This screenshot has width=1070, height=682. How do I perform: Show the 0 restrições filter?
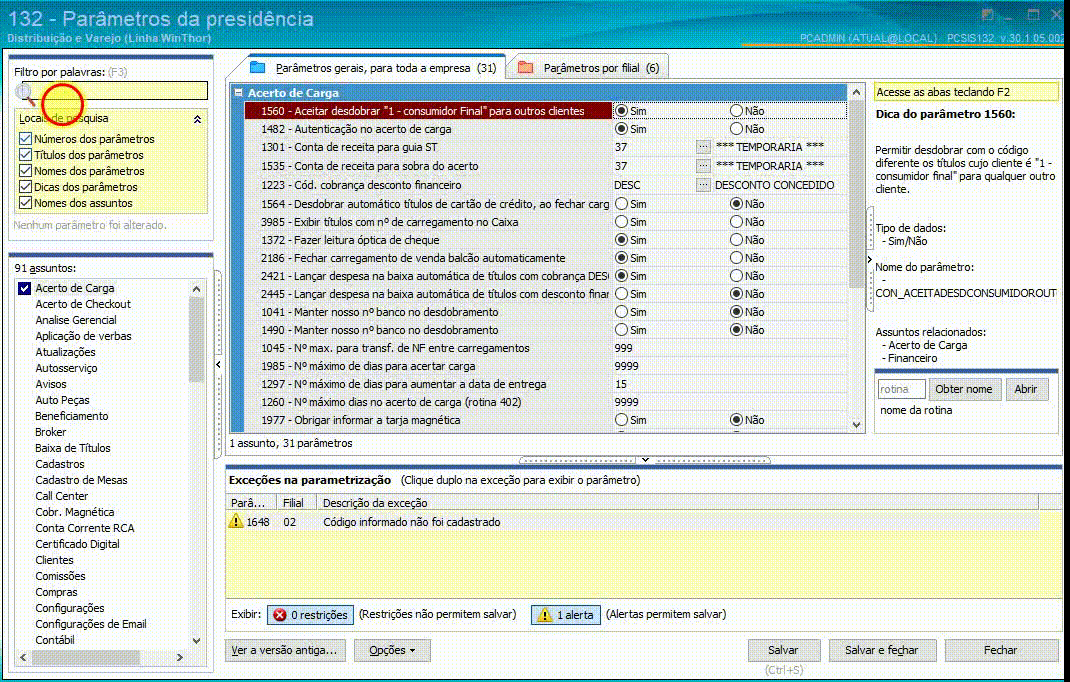[x=310, y=614]
